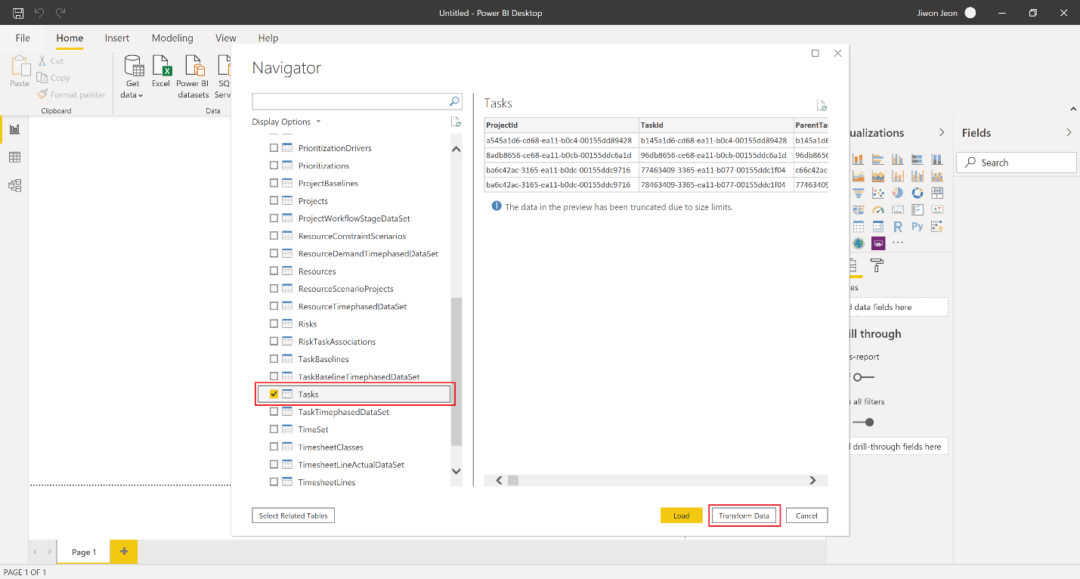Click the Transform Data button
This screenshot has height=579, width=1080.
point(743,515)
